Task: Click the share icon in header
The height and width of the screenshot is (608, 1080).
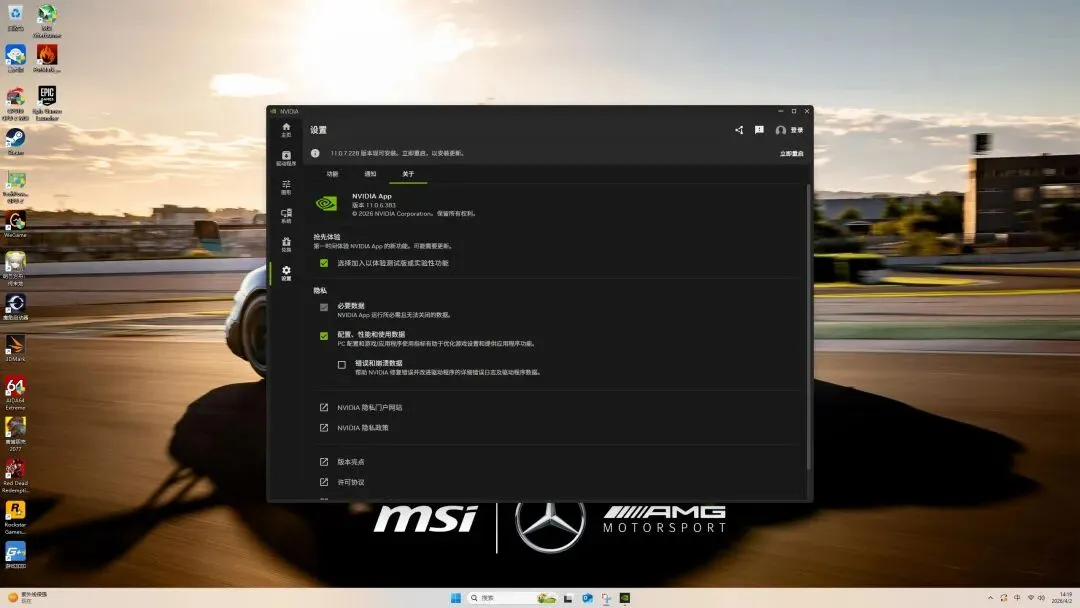Action: click(x=739, y=129)
